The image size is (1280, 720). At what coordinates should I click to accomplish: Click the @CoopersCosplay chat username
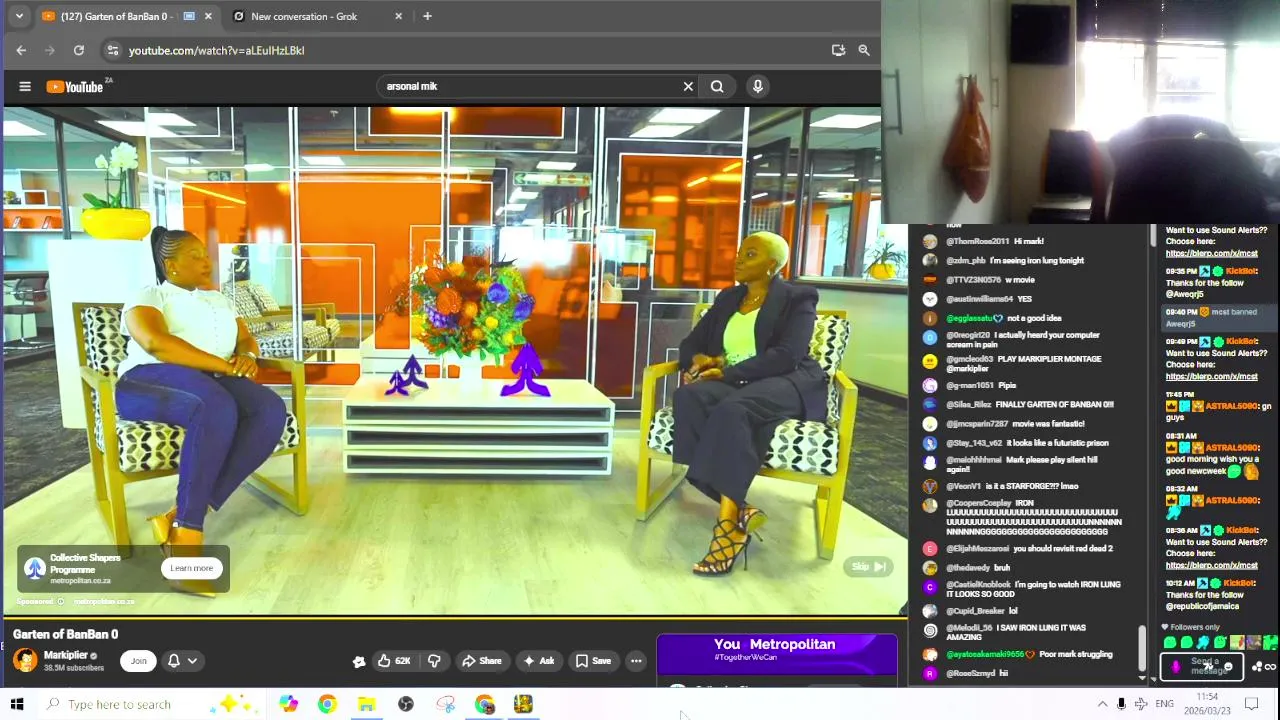(979, 503)
